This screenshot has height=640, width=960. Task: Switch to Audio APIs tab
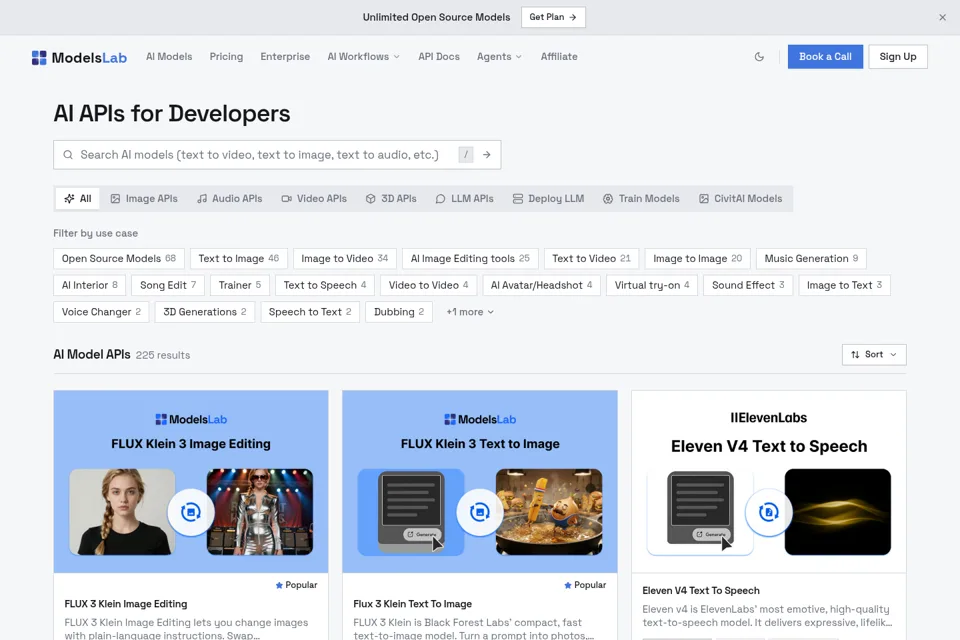pyautogui.click(x=230, y=199)
